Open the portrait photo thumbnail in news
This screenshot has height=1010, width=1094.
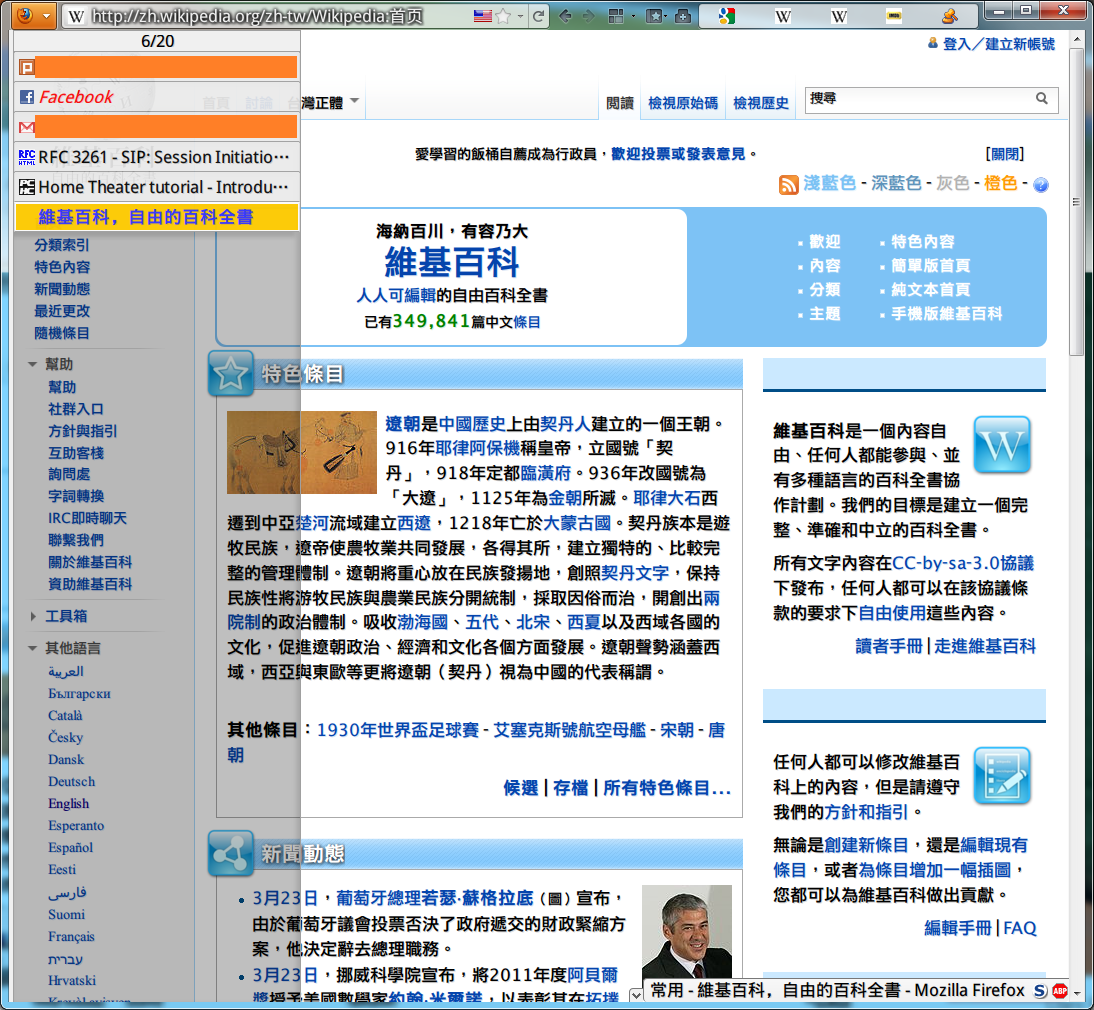coord(687,932)
